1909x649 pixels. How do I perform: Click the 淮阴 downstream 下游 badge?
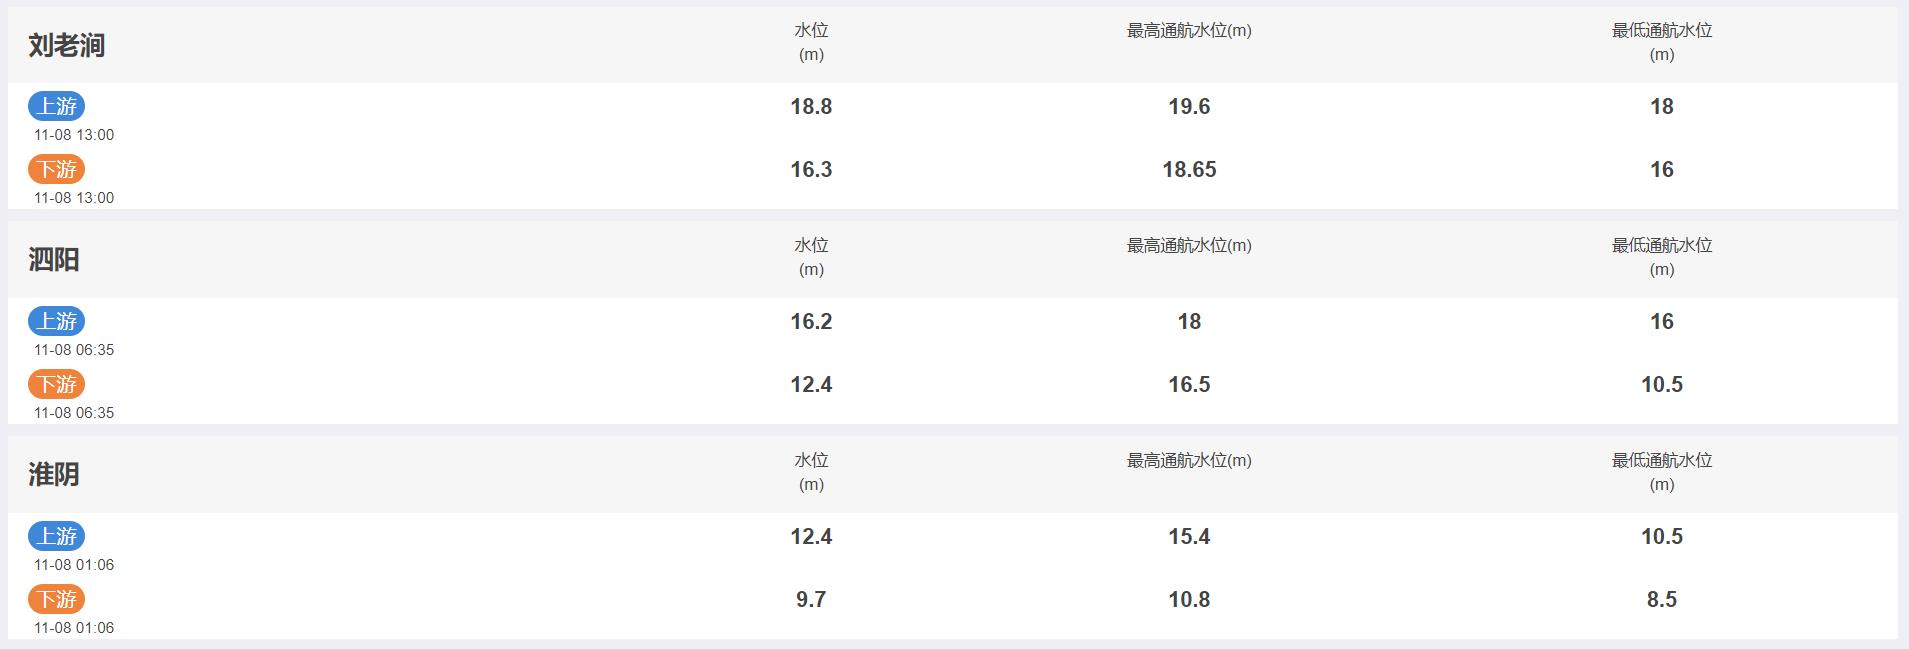57,599
